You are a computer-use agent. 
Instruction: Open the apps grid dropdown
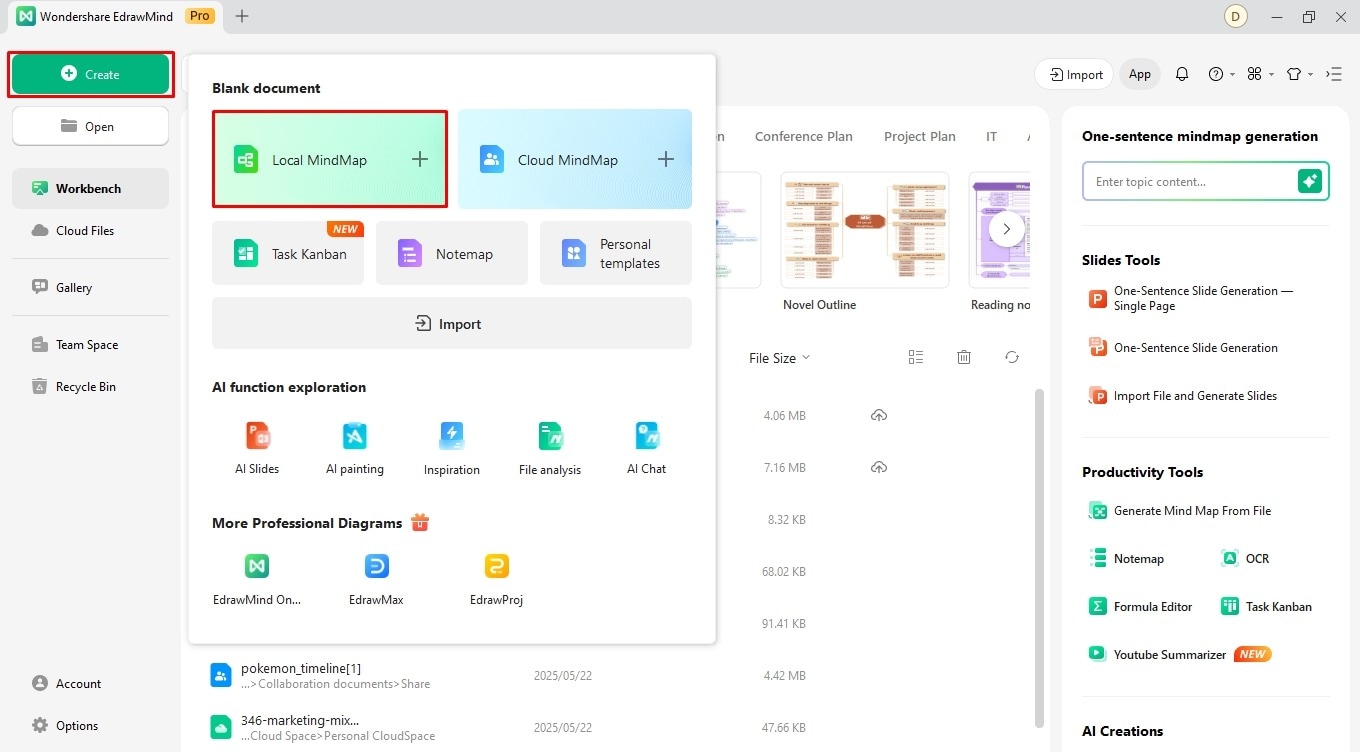(1260, 74)
